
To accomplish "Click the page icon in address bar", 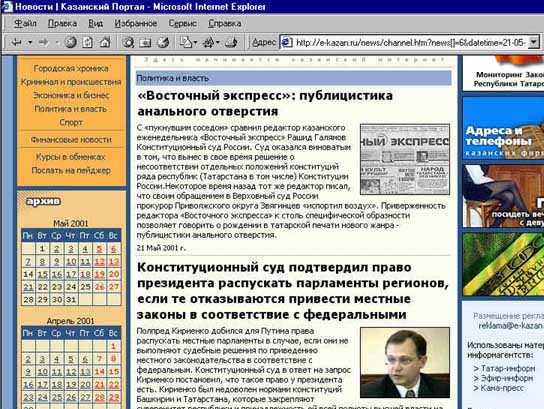I will tap(287, 42).
